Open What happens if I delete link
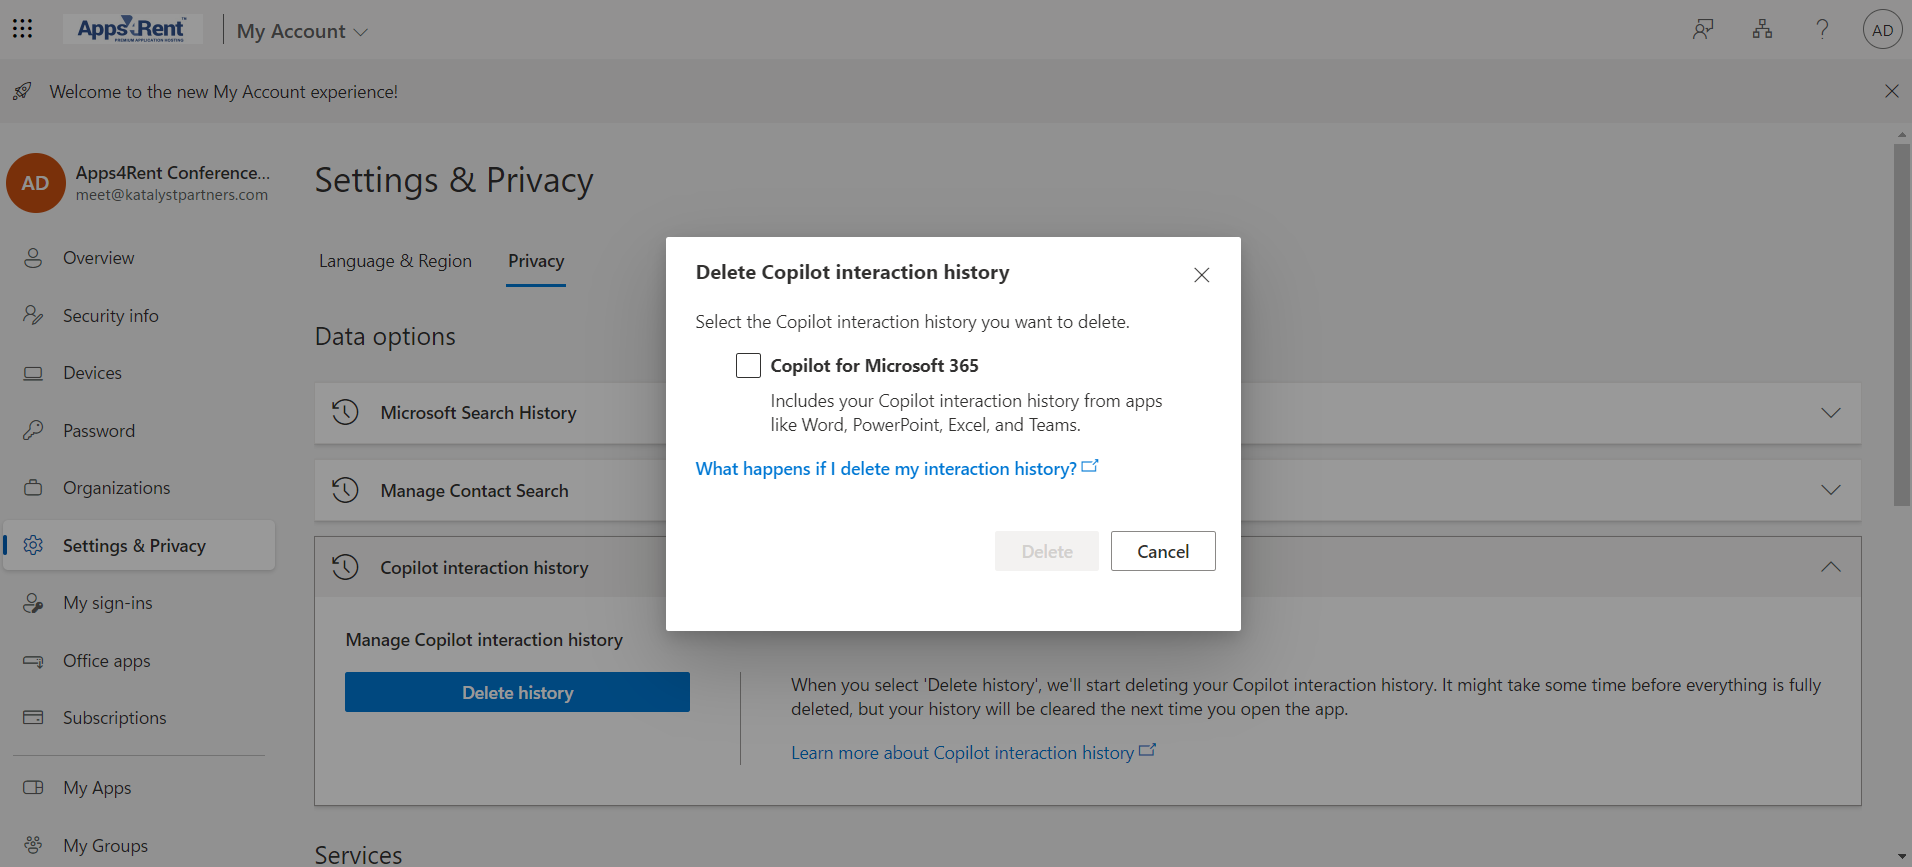Image resolution: width=1912 pixels, height=867 pixels. (x=897, y=468)
